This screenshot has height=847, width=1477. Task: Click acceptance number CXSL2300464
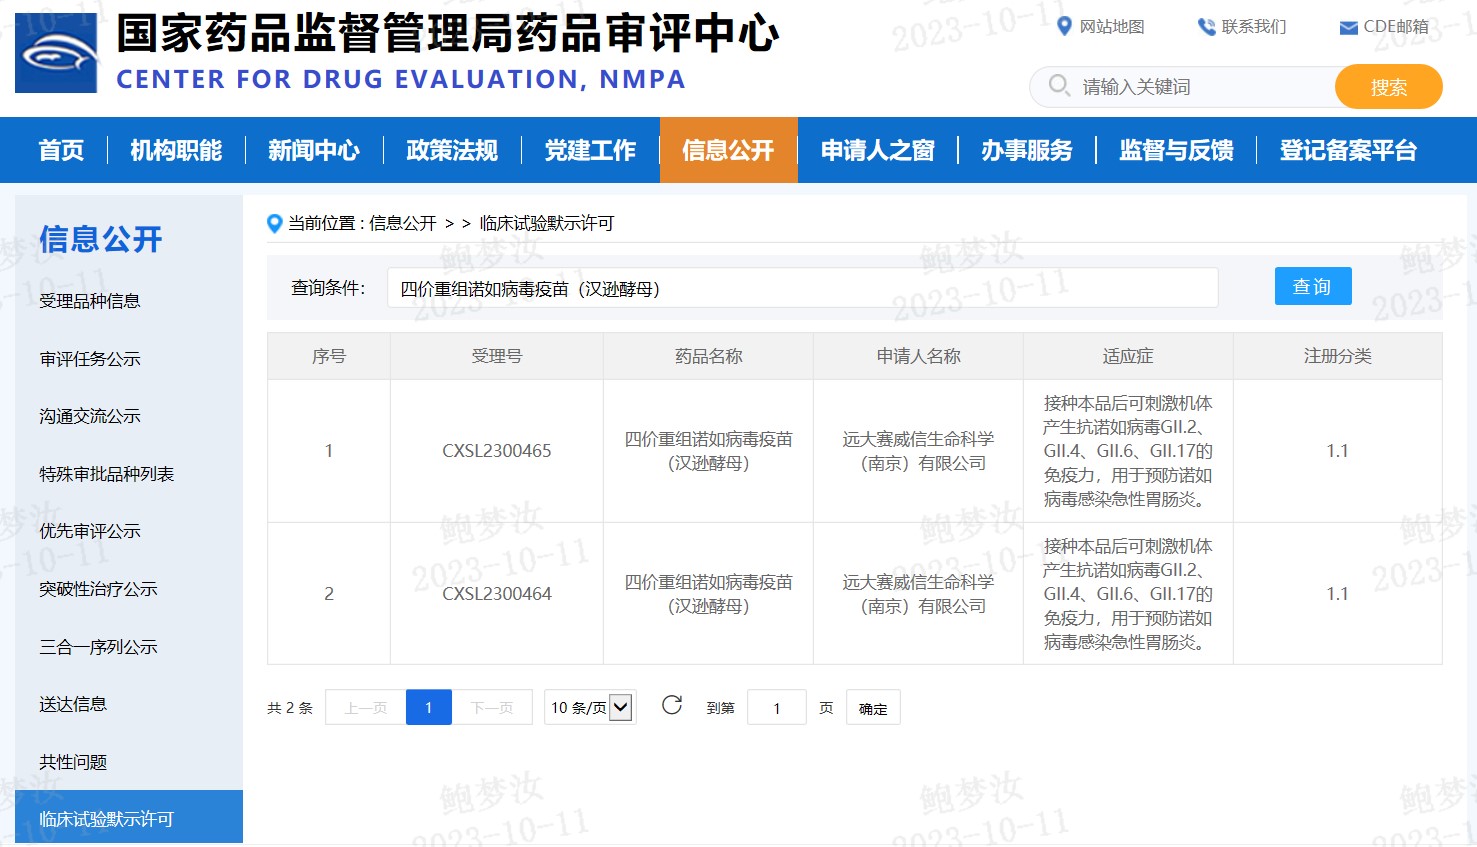497,594
